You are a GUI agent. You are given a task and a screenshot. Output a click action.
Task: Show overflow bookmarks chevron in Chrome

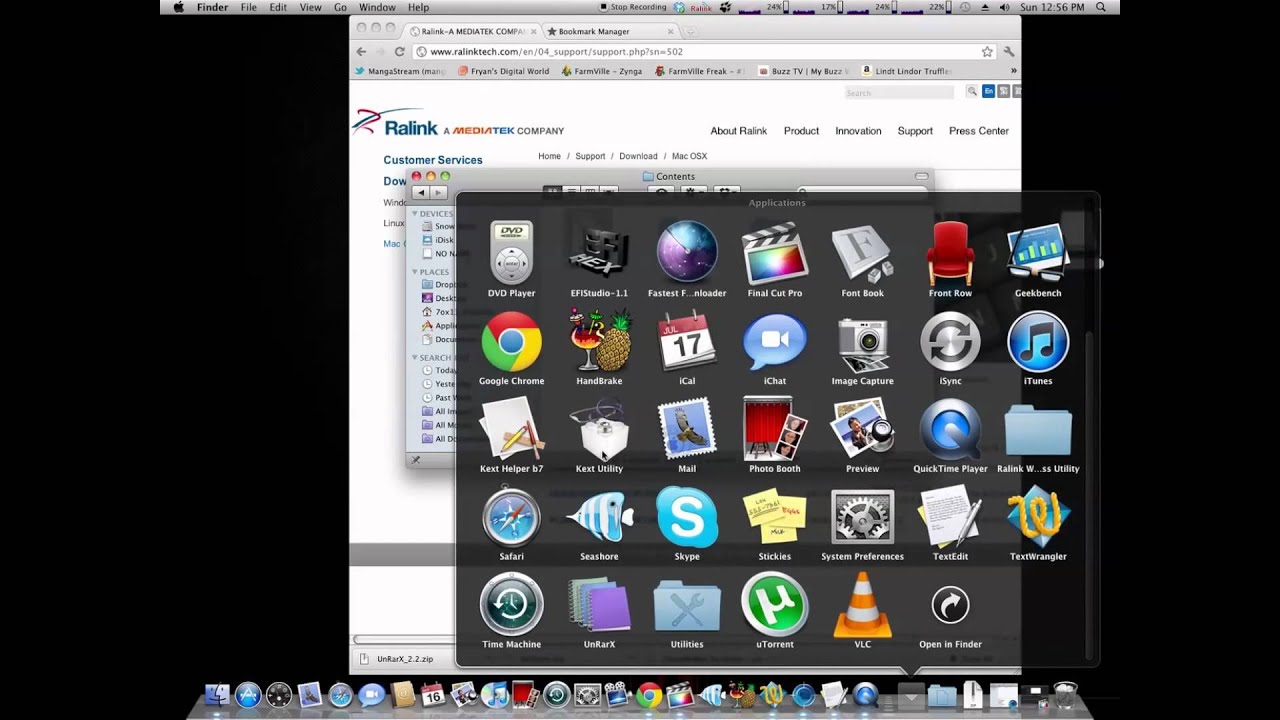point(1013,72)
